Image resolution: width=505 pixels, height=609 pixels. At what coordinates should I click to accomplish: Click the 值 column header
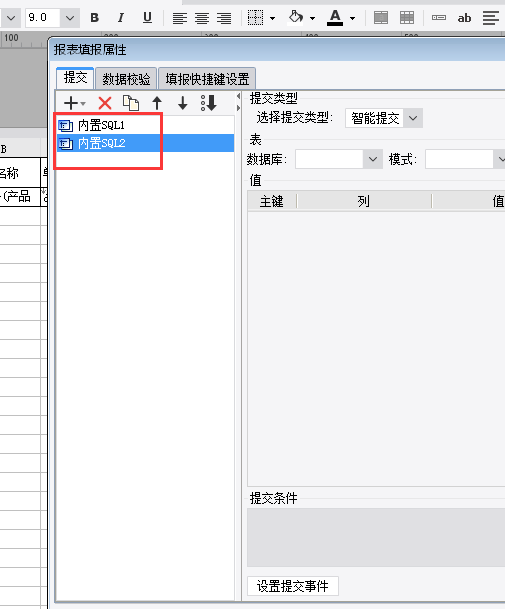468,201
